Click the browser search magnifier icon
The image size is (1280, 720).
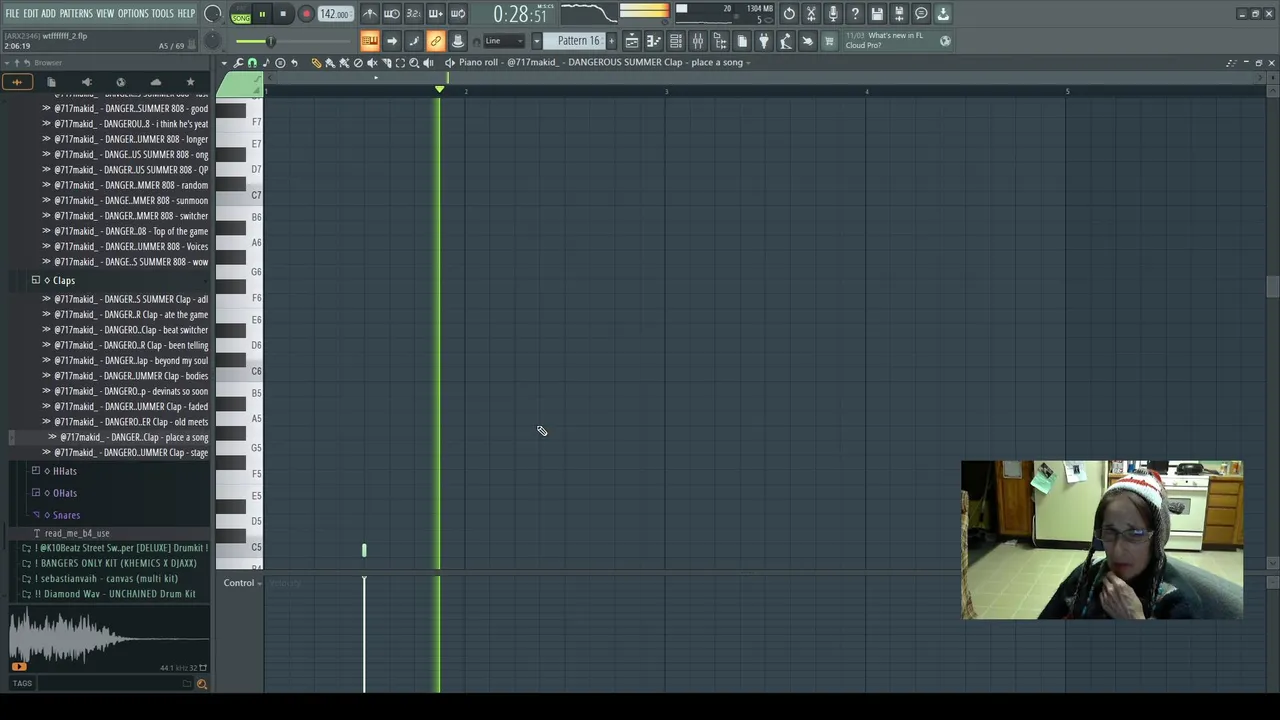click(x=201, y=684)
